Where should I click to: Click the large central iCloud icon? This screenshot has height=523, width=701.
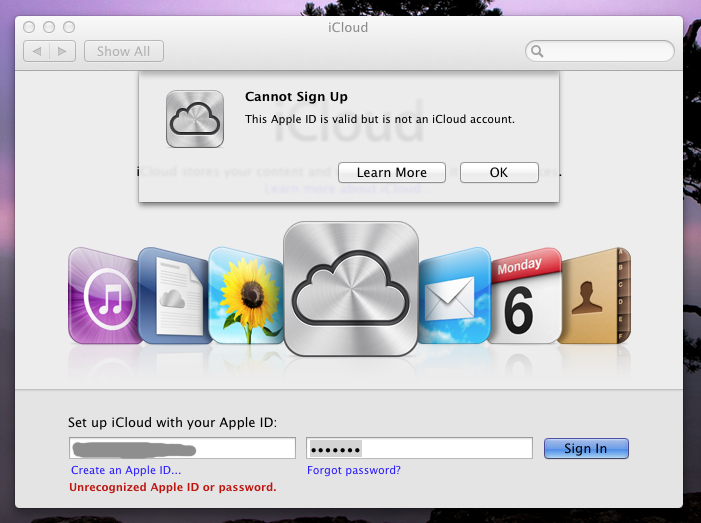pos(351,289)
